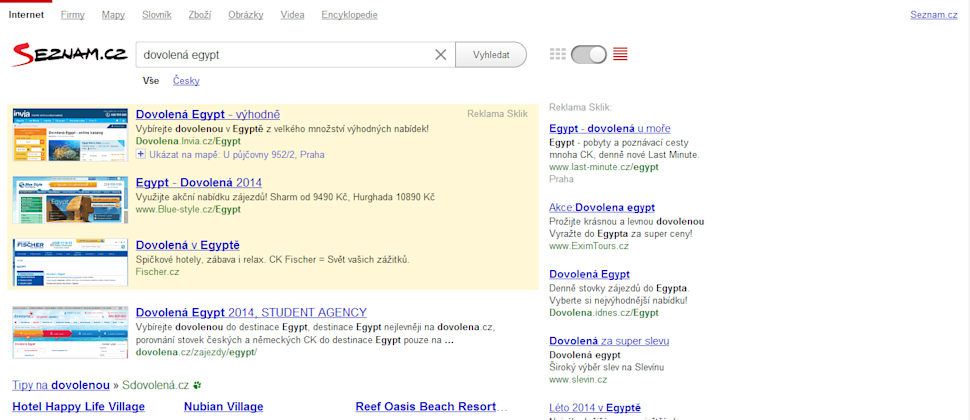The width and height of the screenshot is (970, 420).
Task: Open sidebar 'Dovolená Egypt' idnes ad
Action: [x=590, y=274]
